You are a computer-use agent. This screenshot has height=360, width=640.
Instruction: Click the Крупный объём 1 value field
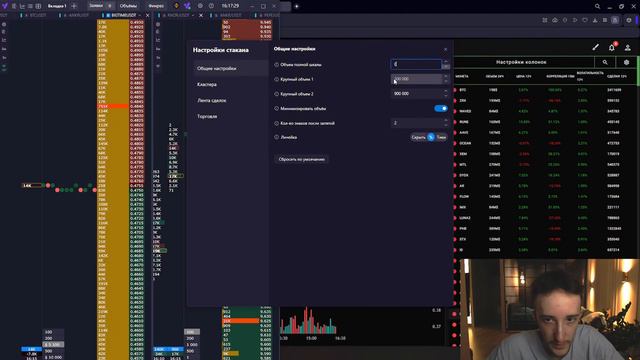416,79
